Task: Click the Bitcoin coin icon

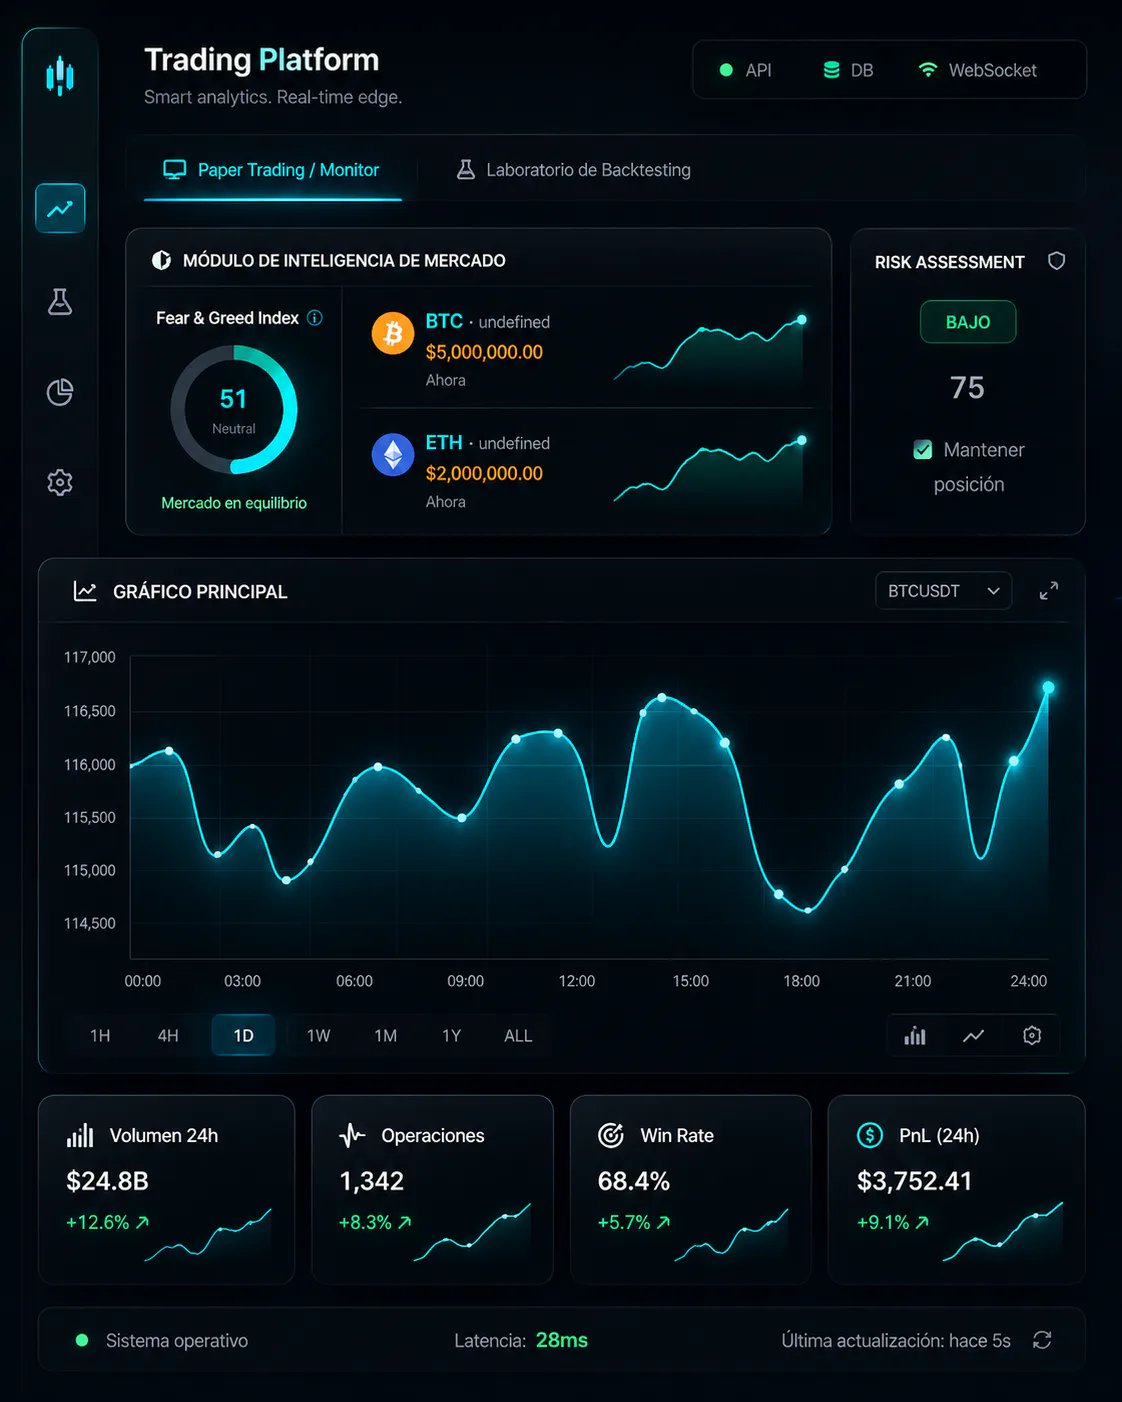Action: tap(393, 333)
